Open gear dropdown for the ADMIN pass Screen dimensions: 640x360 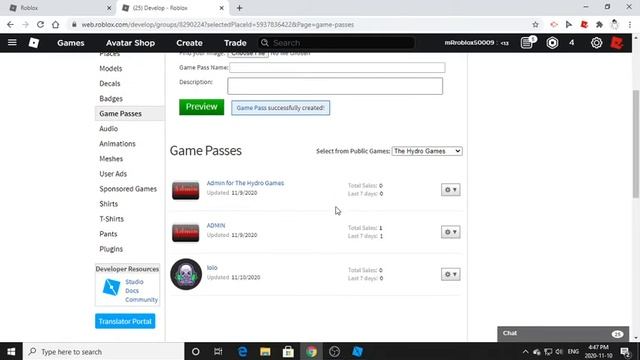tap(451, 232)
